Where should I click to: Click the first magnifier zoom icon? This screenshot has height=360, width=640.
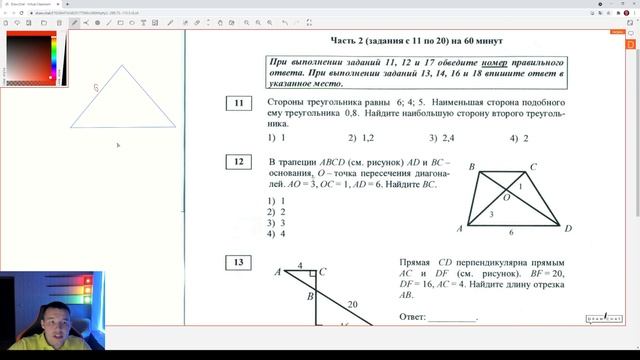pyautogui.click(x=247, y=23)
